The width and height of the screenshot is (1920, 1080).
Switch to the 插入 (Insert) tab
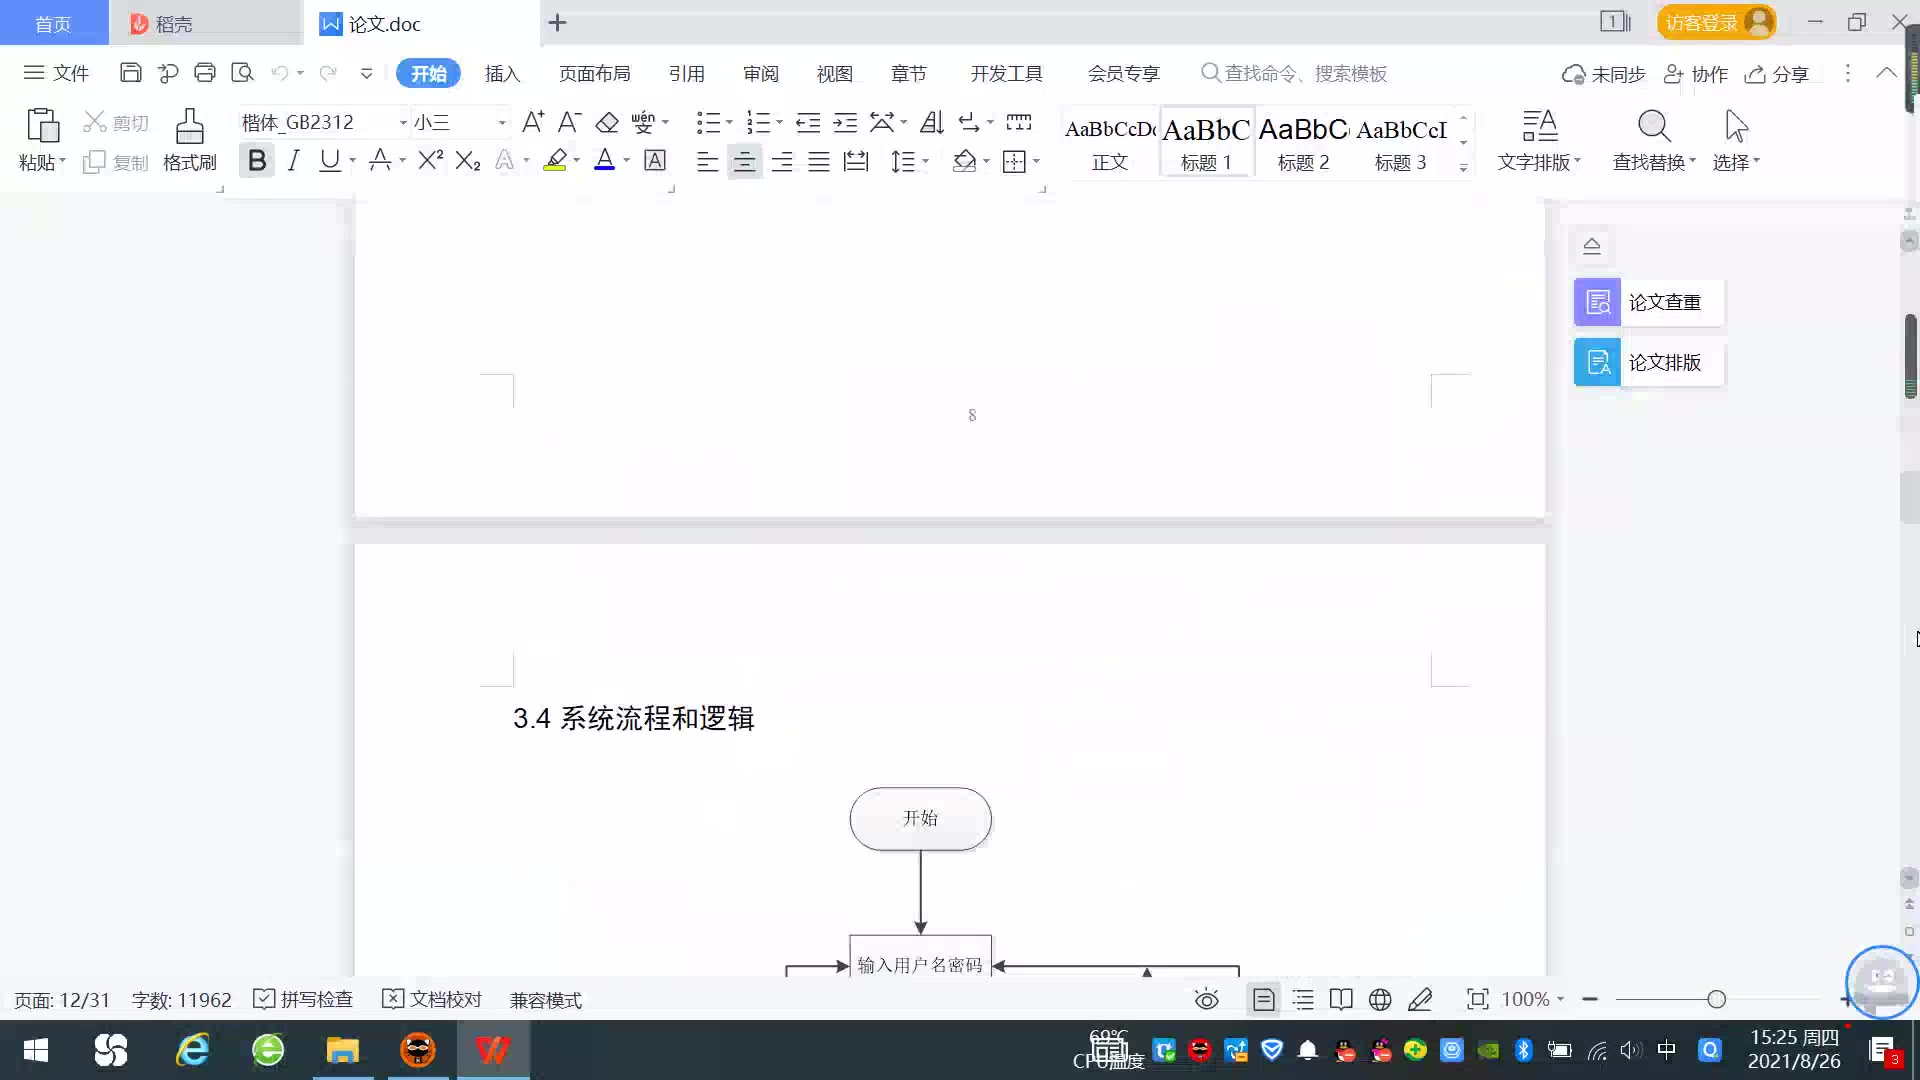point(502,73)
